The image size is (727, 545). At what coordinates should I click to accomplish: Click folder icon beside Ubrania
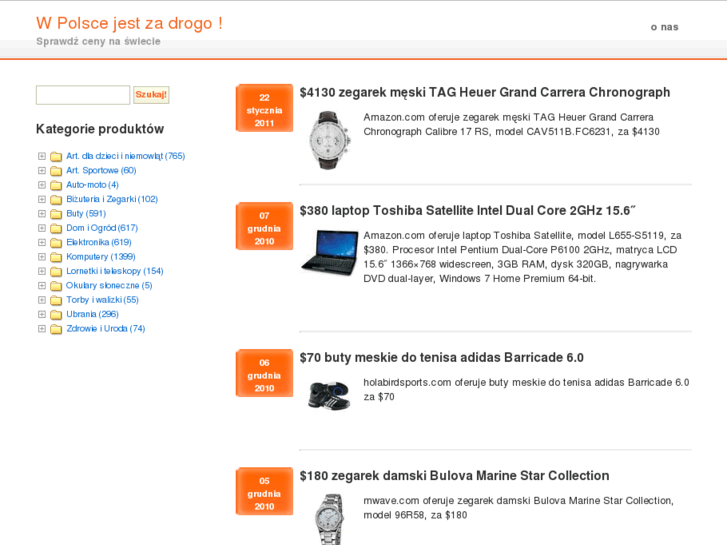pos(56,314)
